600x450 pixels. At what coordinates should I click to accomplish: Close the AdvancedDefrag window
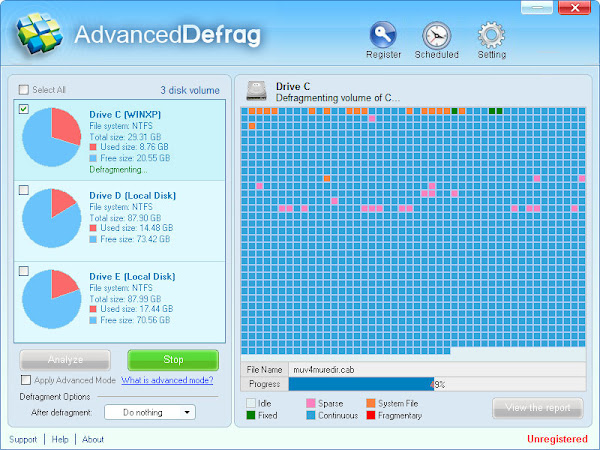(x=574, y=7)
